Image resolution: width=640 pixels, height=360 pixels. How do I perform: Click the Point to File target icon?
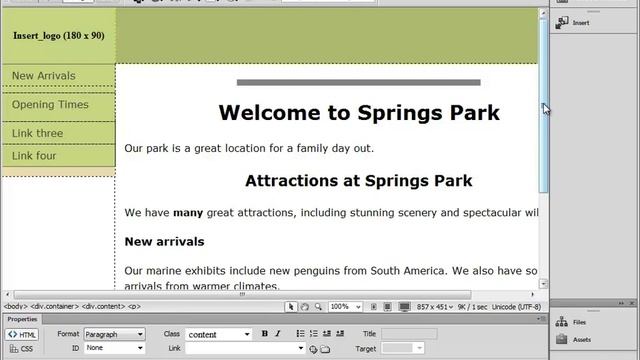[313, 349]
